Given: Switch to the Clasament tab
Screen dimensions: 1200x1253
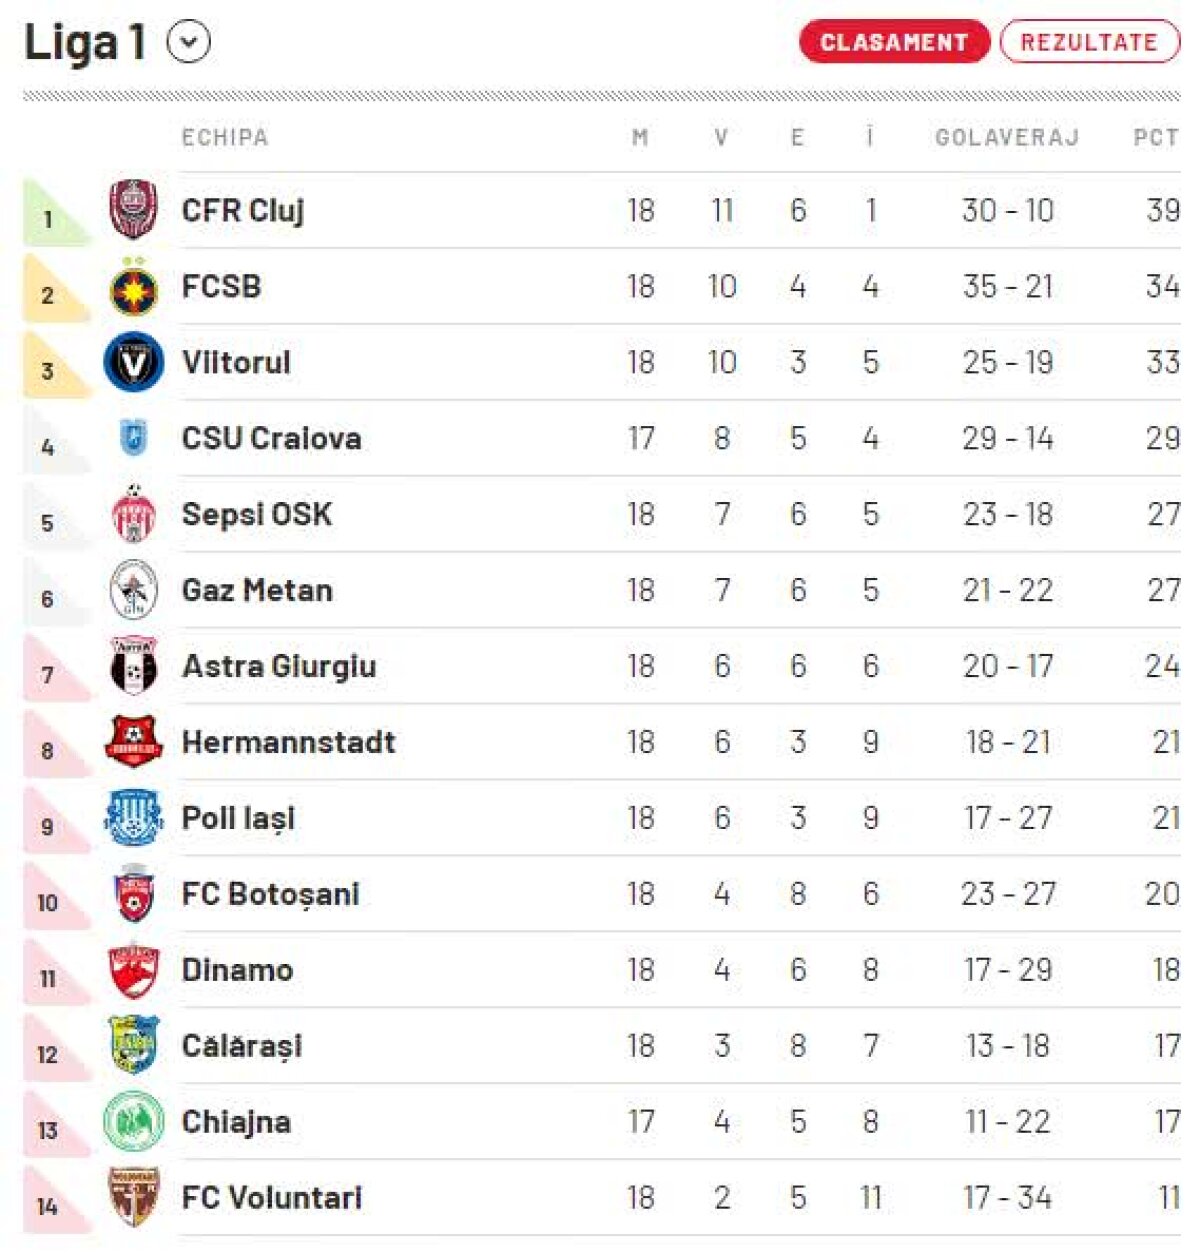Looking at the screenshot, I should click(x=893, y=42).
